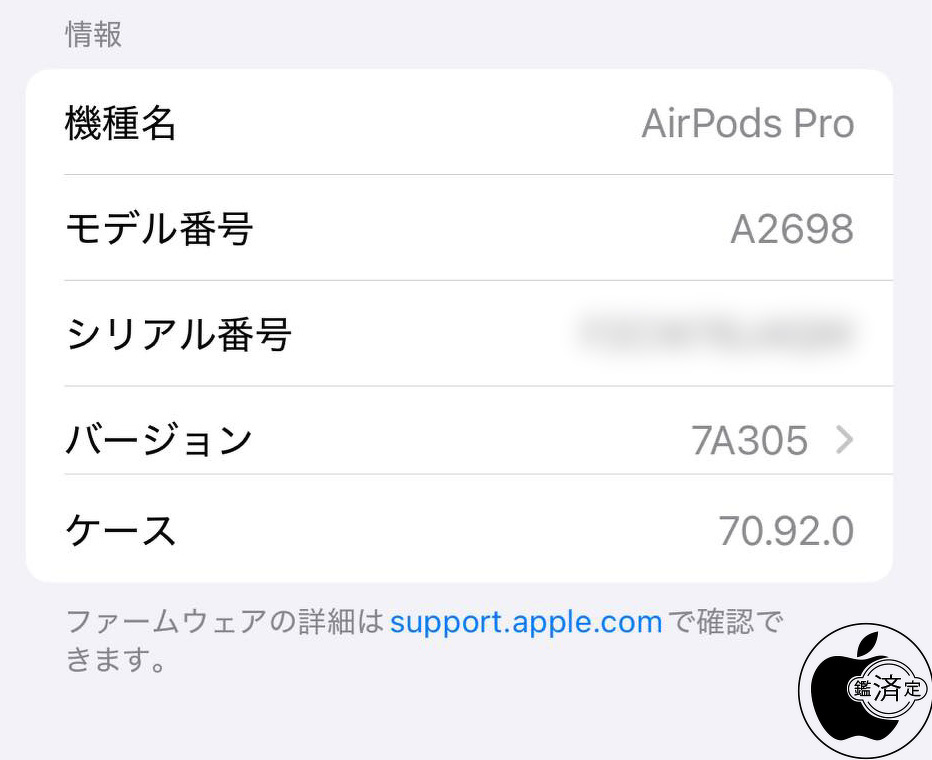Tap the 70.92.0 case version value
This screenshot has height=760, width=932.
tap(786, 531)
